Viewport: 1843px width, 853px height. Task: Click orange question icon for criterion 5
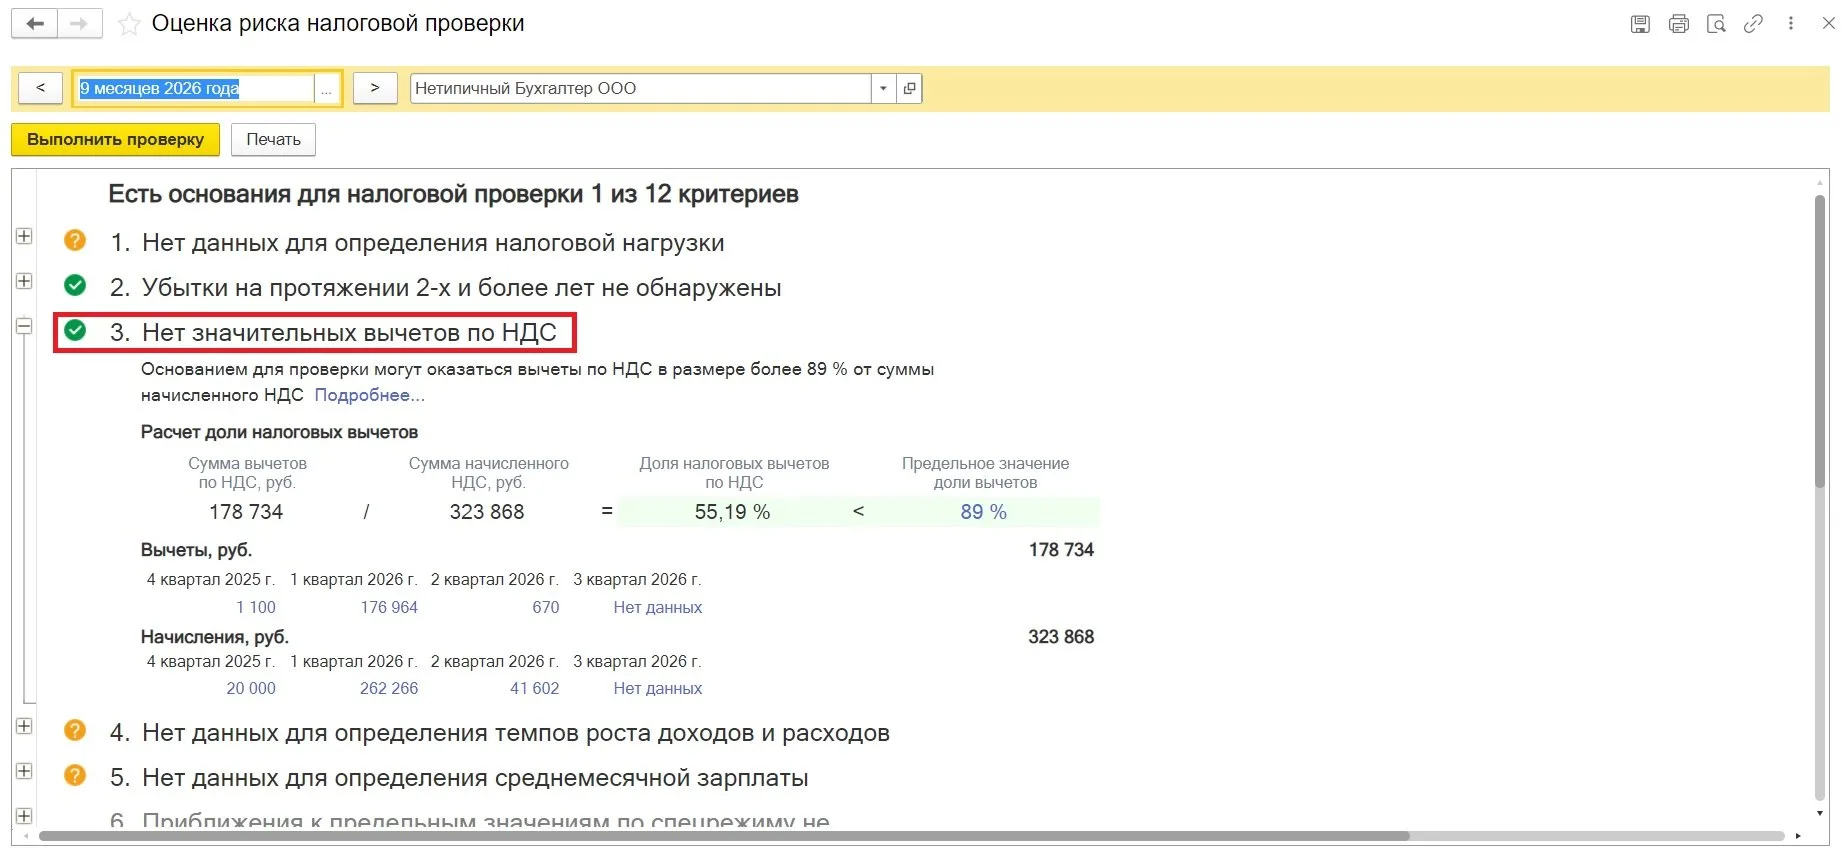(75, 775)
